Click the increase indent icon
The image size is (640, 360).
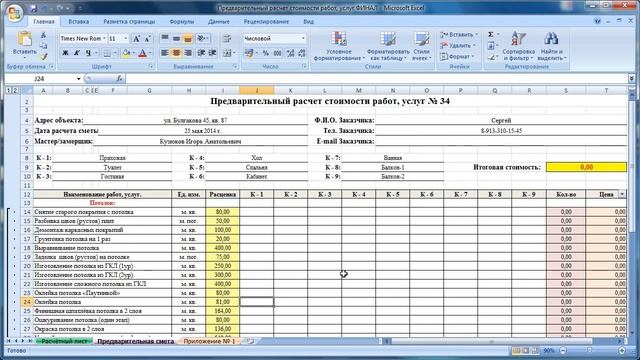pos(213,53)
